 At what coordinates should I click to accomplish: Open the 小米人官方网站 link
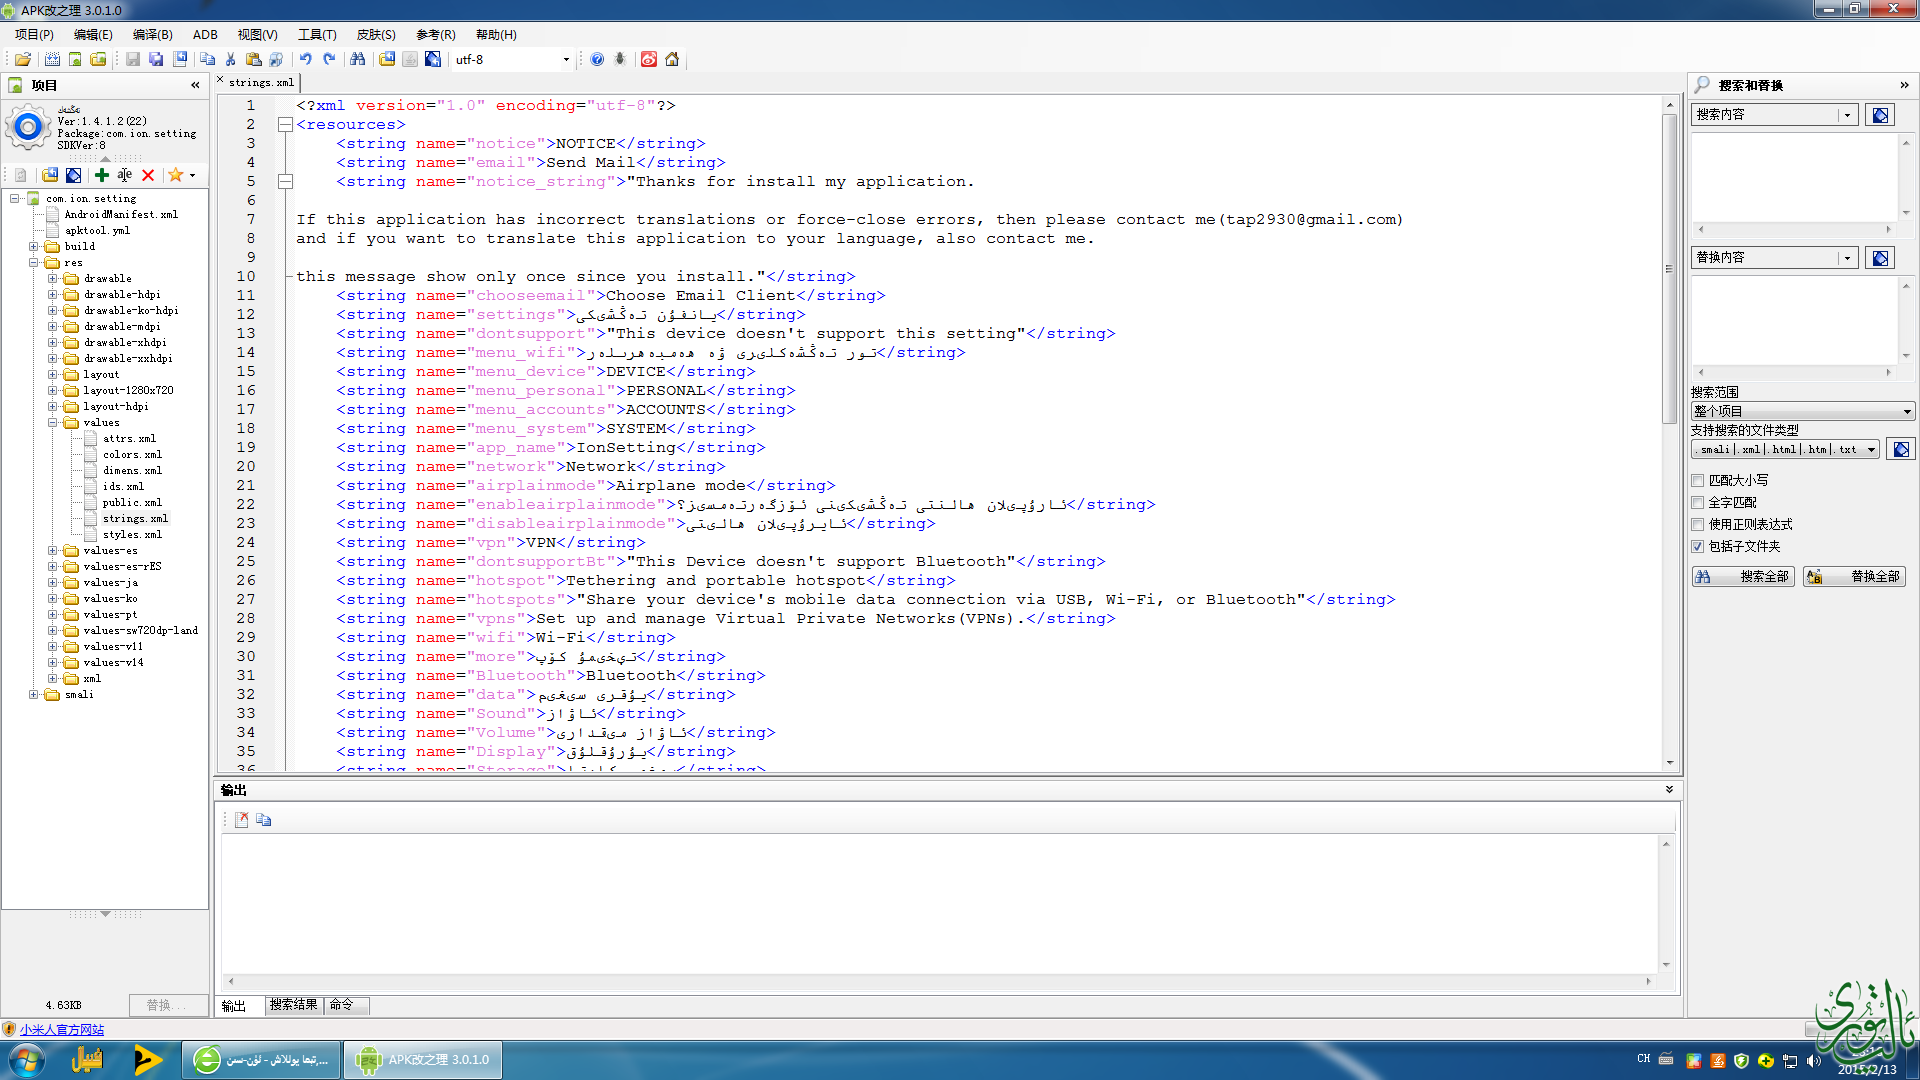[62, 1030]
